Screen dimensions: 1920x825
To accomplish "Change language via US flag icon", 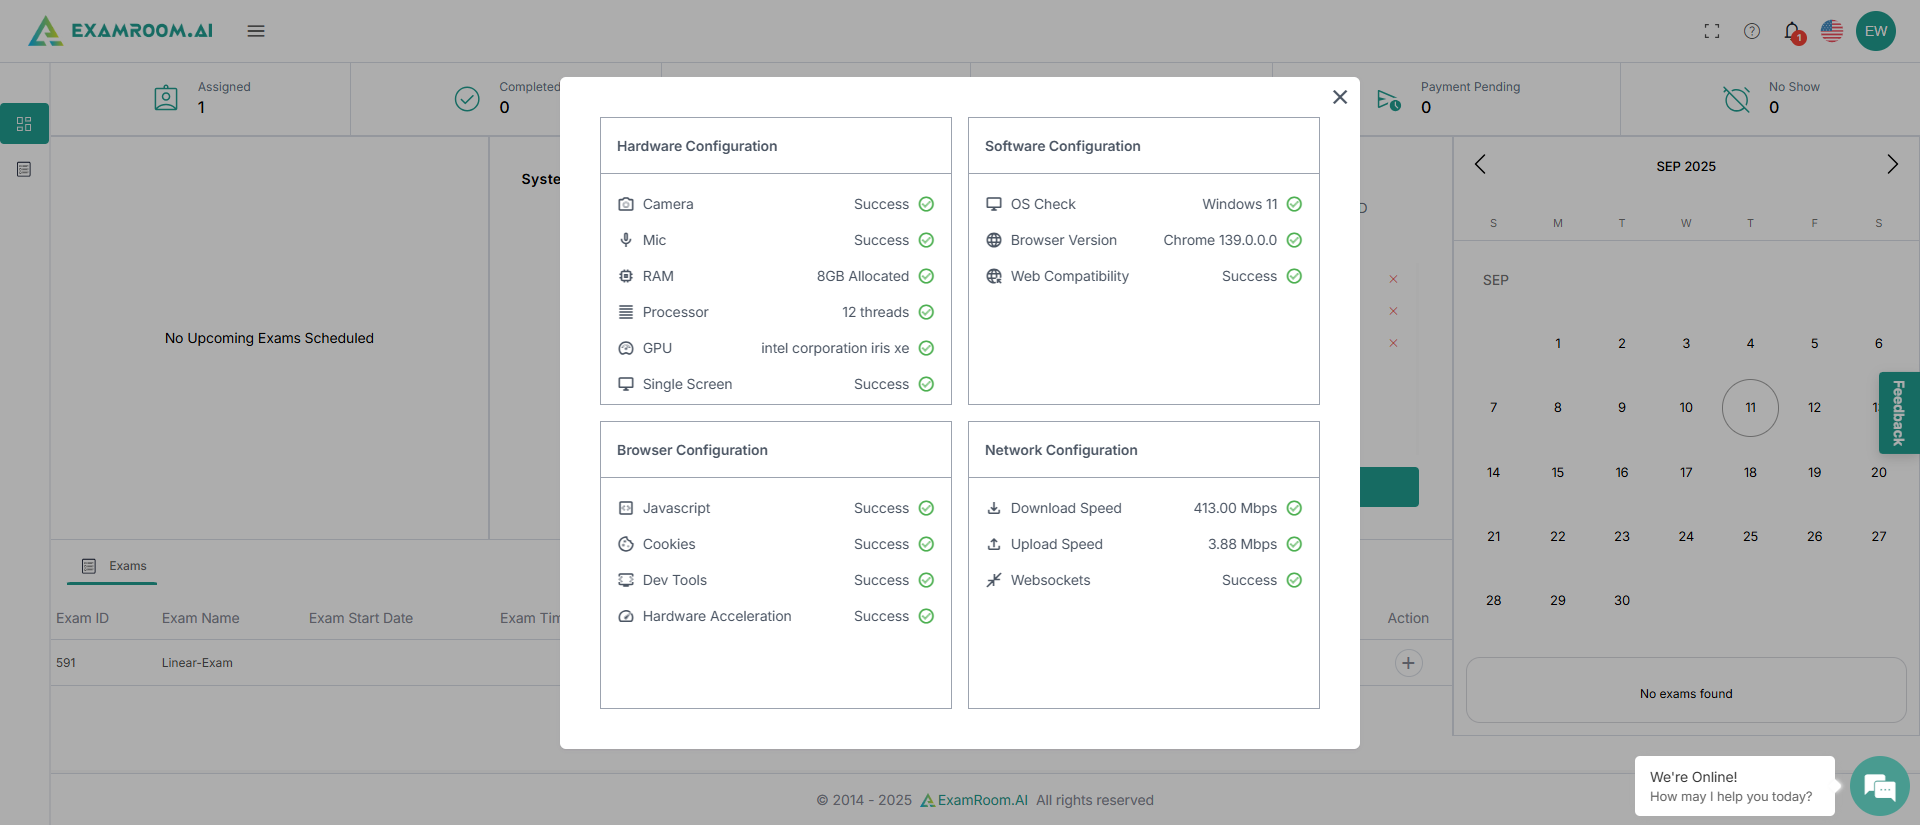I will (1832, 31).
